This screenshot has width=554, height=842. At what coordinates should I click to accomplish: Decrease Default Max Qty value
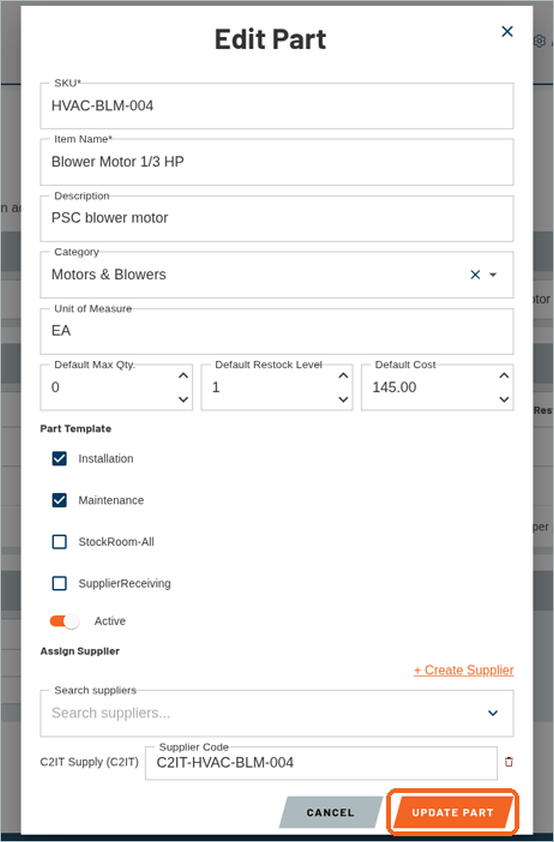[183, 400]
